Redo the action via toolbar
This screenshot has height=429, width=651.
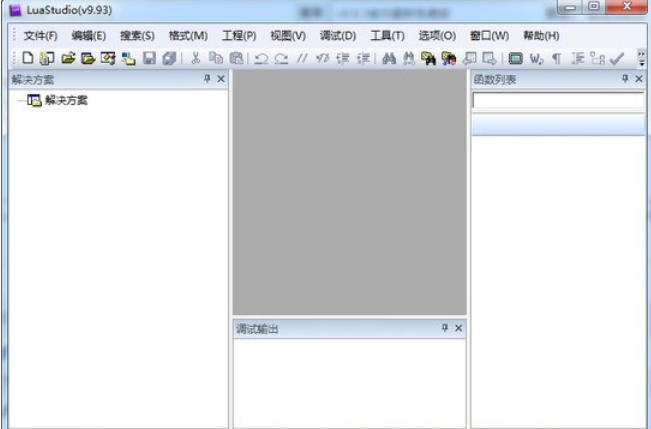click(281, 58)
